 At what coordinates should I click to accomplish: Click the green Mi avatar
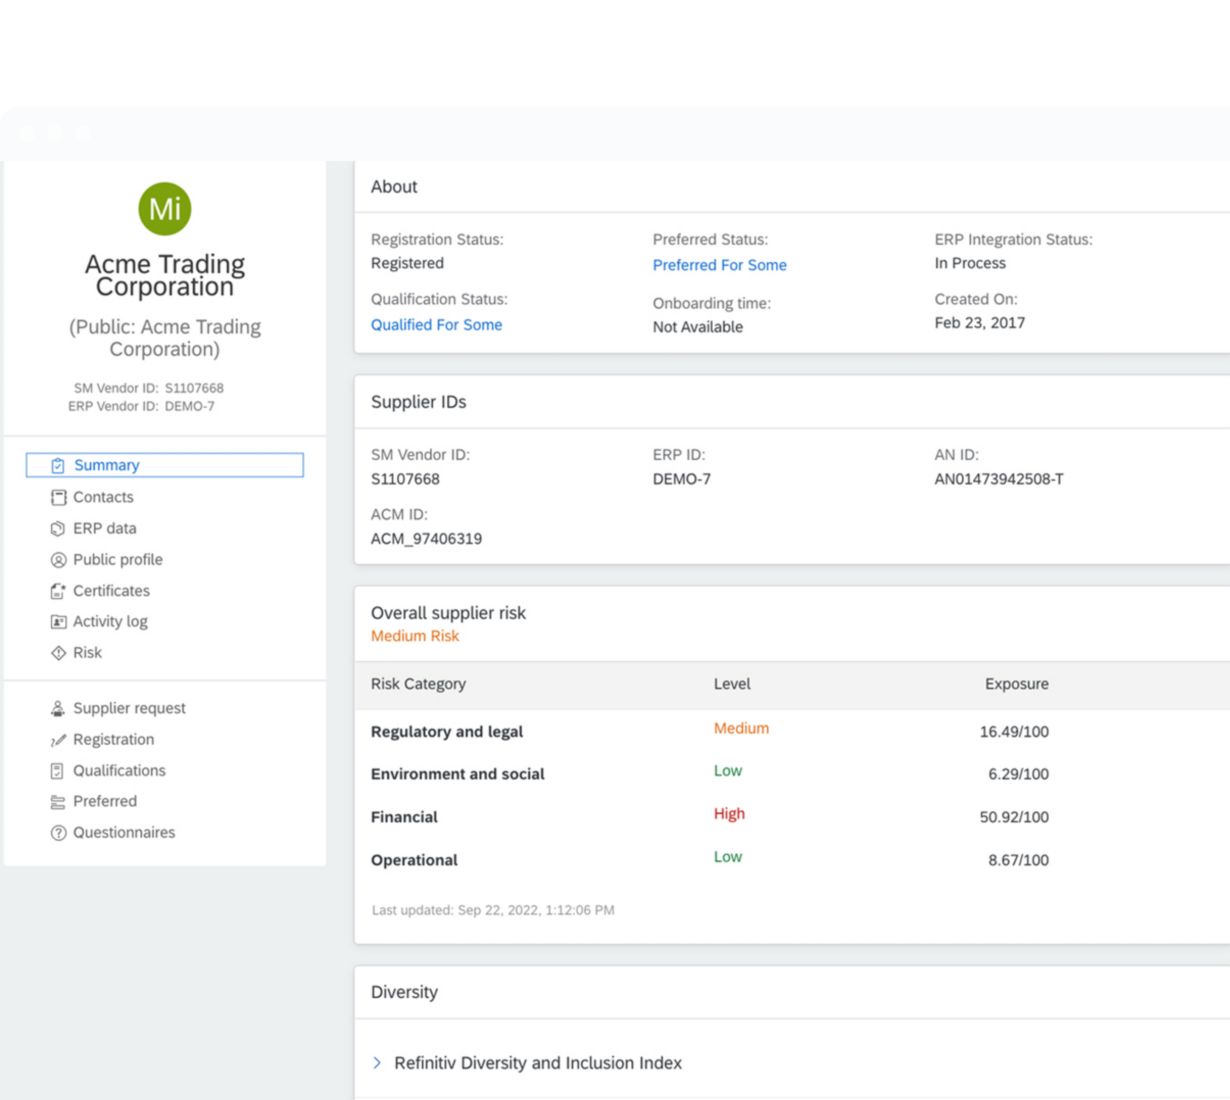point(165,209)
